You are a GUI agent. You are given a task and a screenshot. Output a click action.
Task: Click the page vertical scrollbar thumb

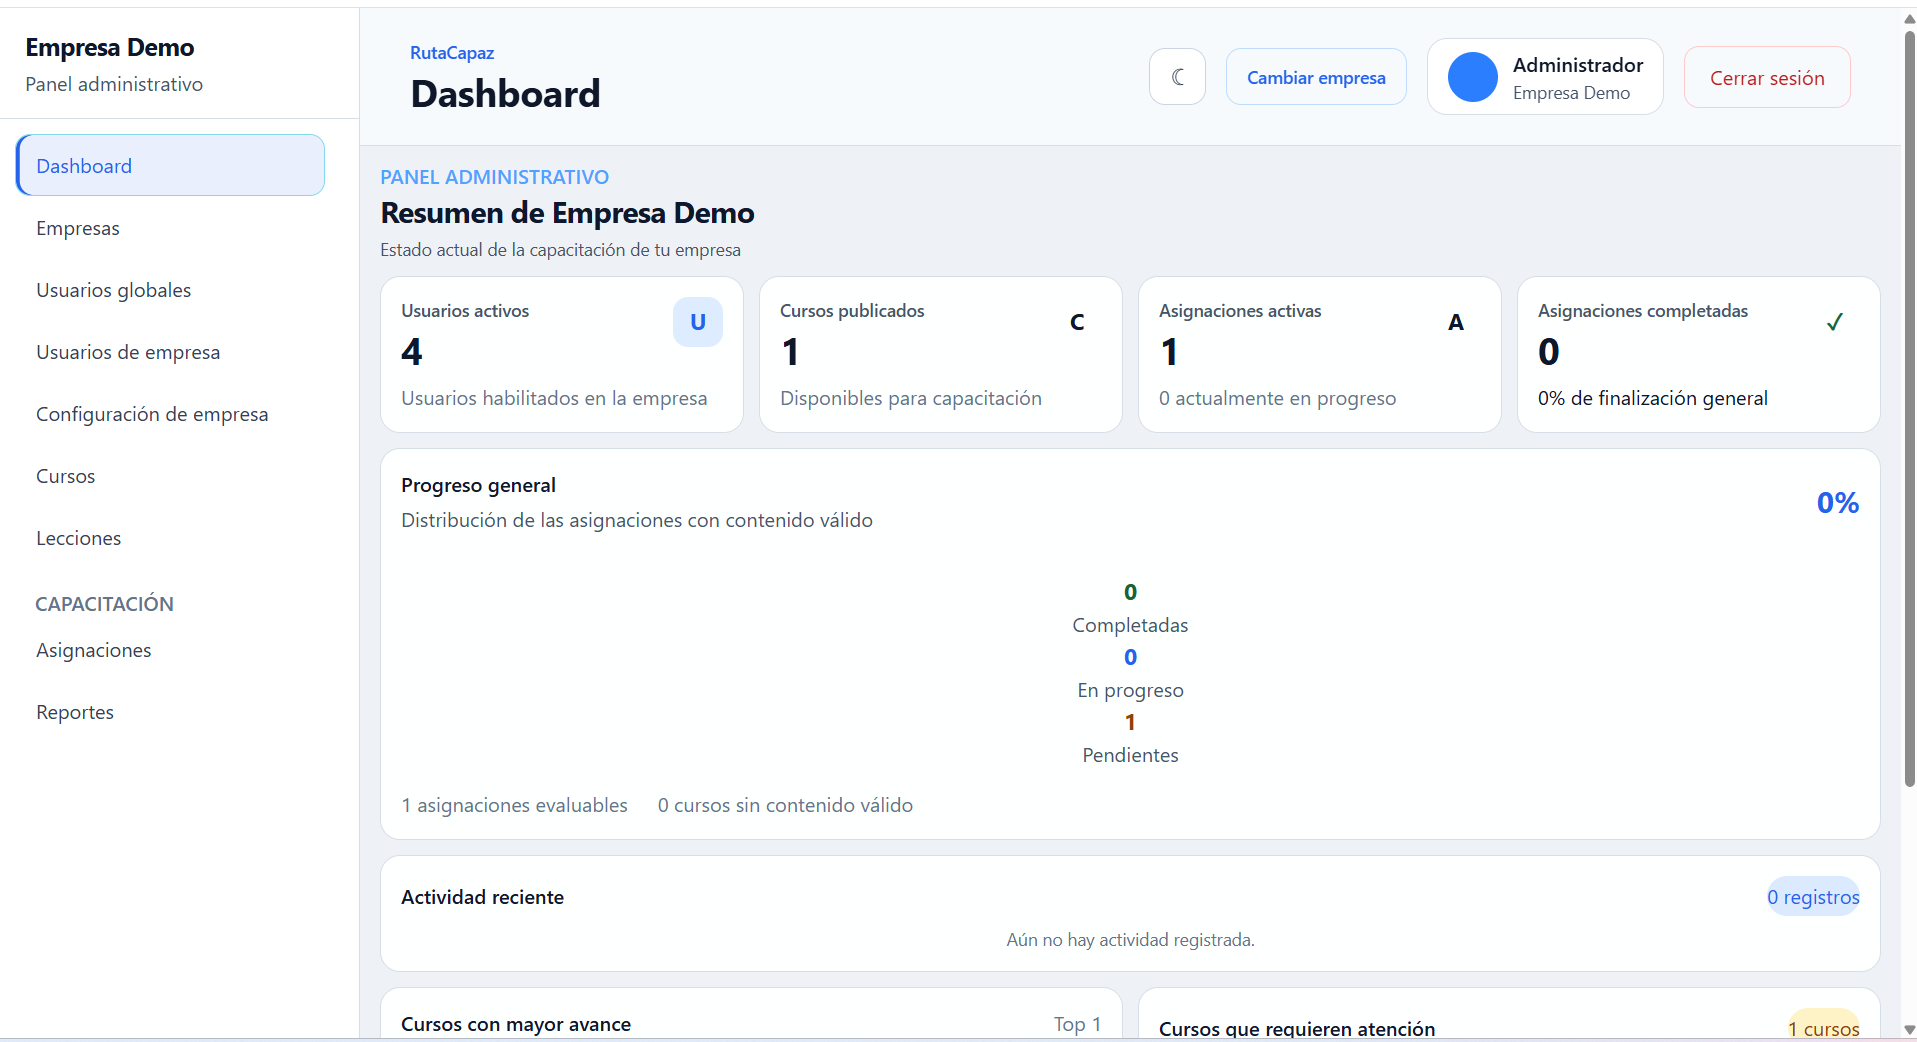[1909, 408]
